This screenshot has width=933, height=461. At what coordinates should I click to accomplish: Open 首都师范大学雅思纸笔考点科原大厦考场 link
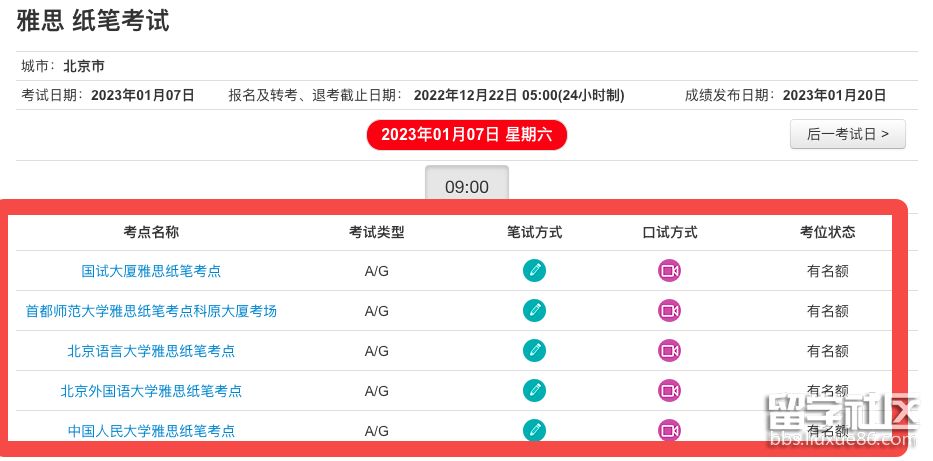point(151,311)
